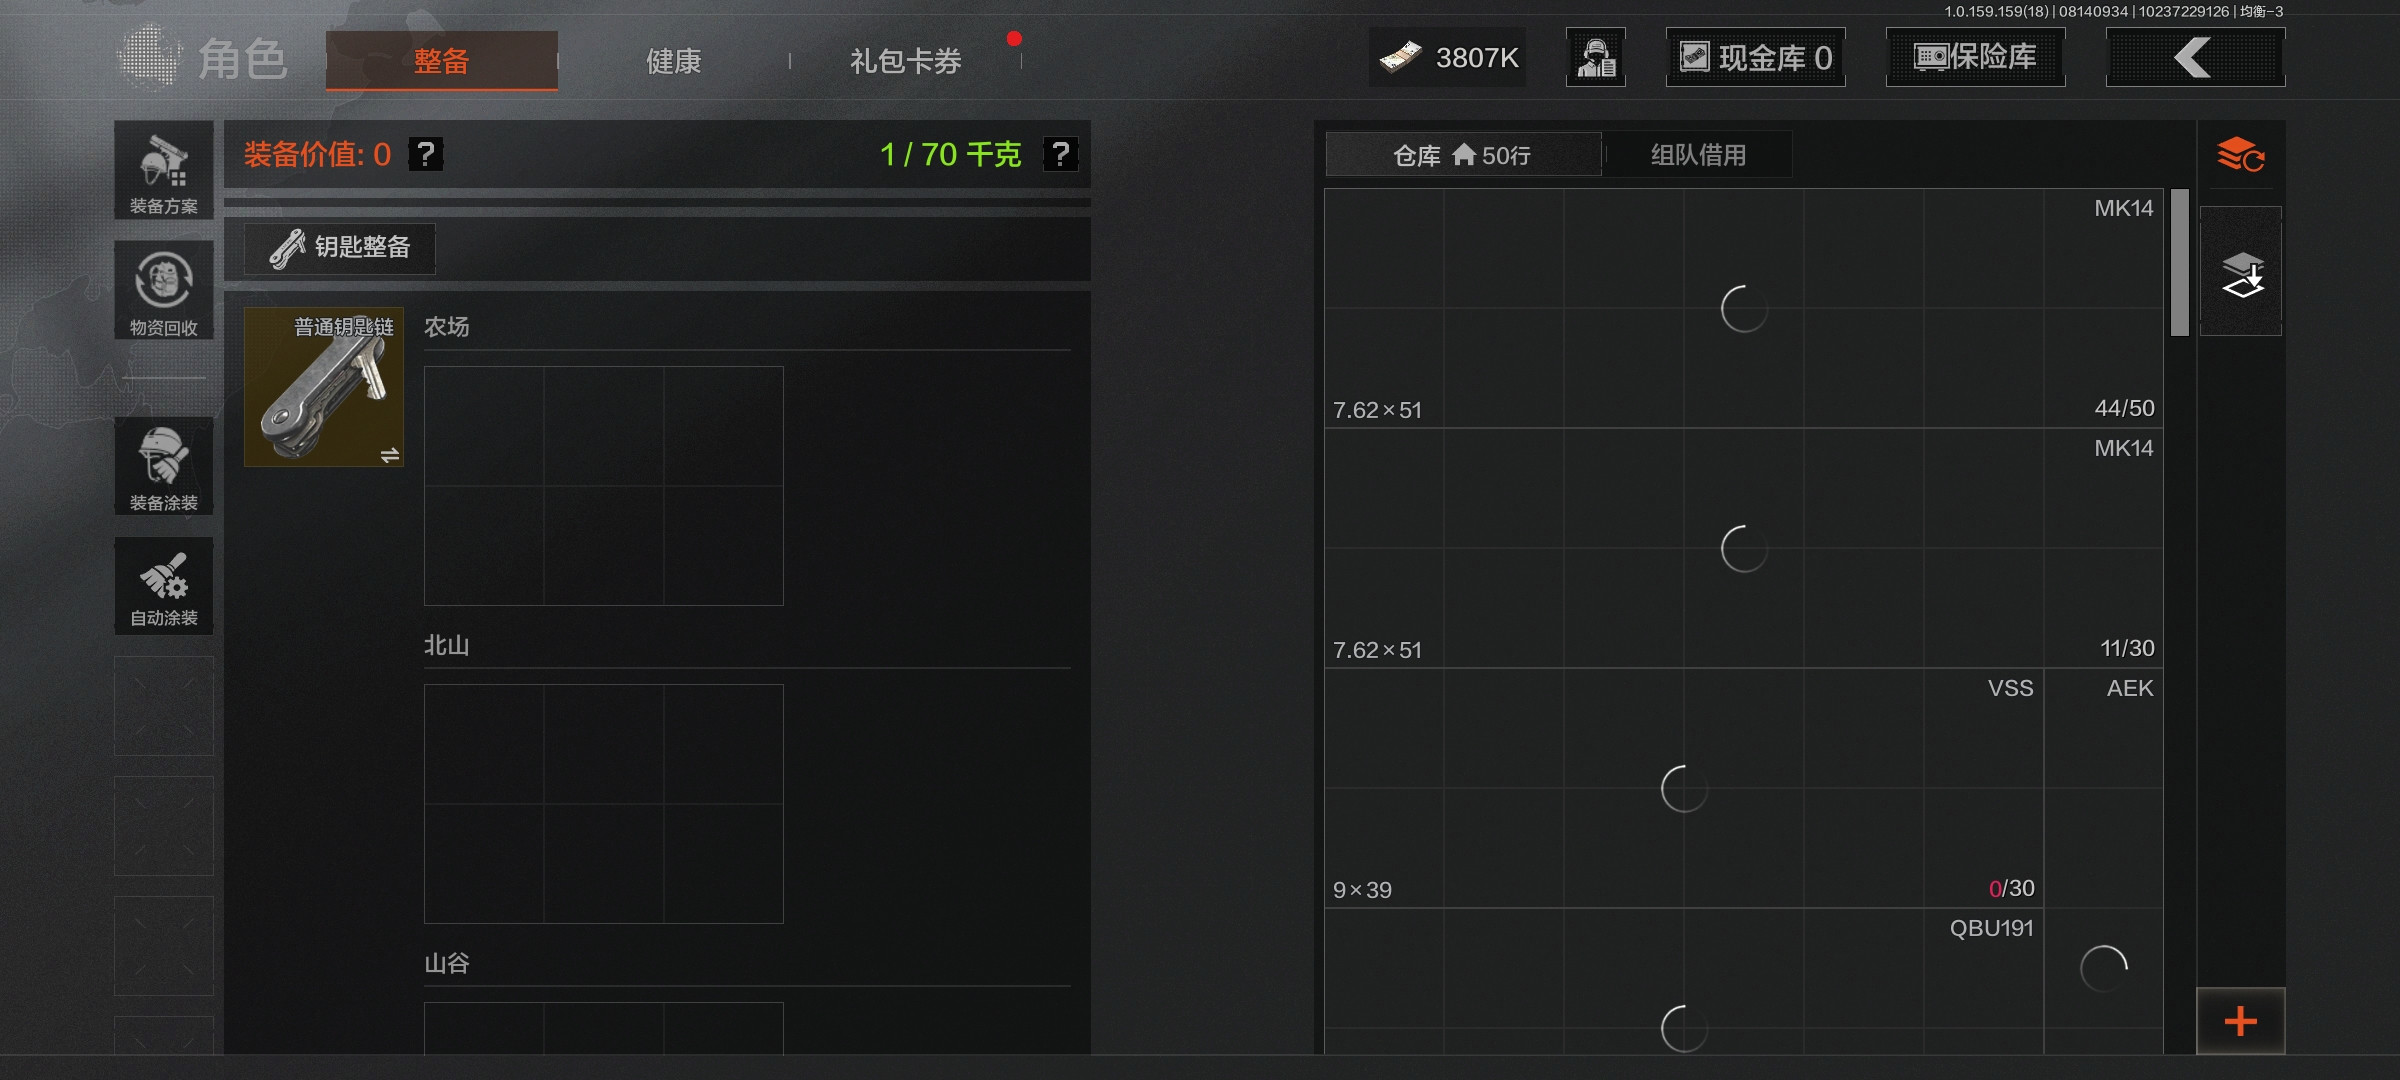Select the MK14 item with 11/30 ammo
Image resolution: width=2400 pixels, height=1080 pixels.
click(1744, 548)
